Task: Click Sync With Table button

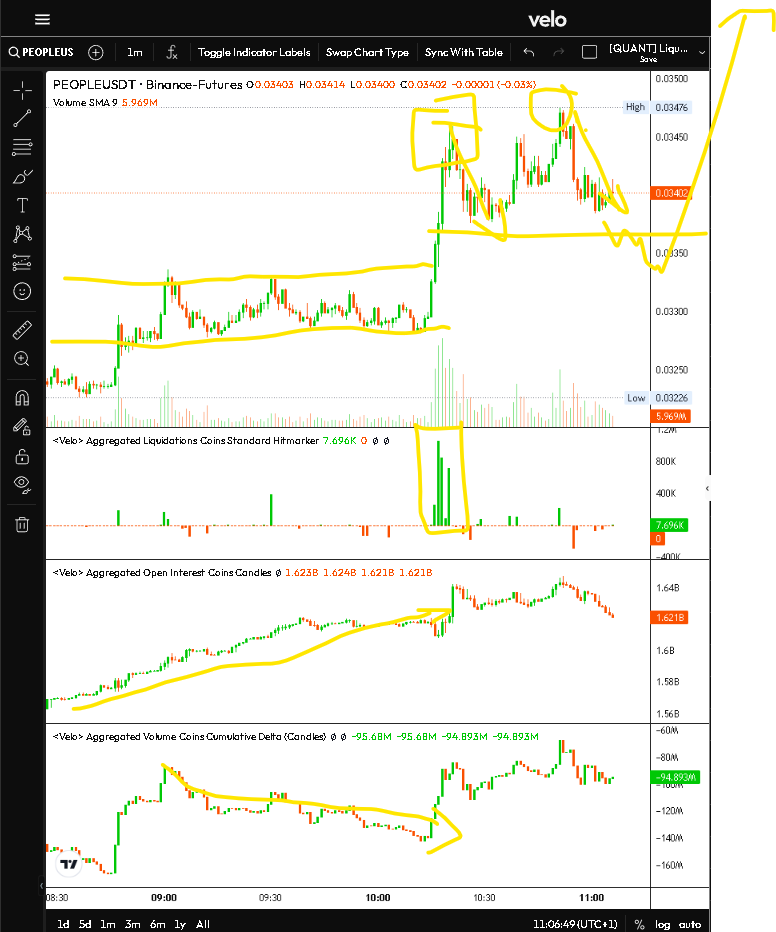Action: click(463, 52)
